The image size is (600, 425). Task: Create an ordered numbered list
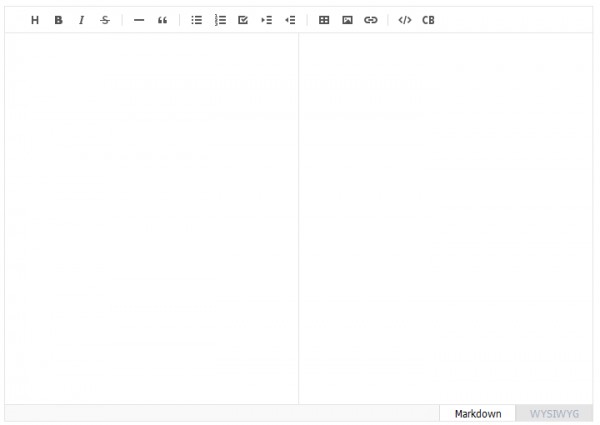point(220,20)
